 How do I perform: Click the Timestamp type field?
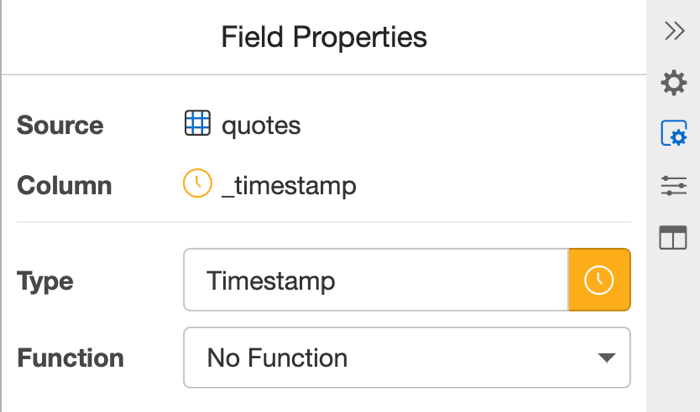(x=376, y=280)
